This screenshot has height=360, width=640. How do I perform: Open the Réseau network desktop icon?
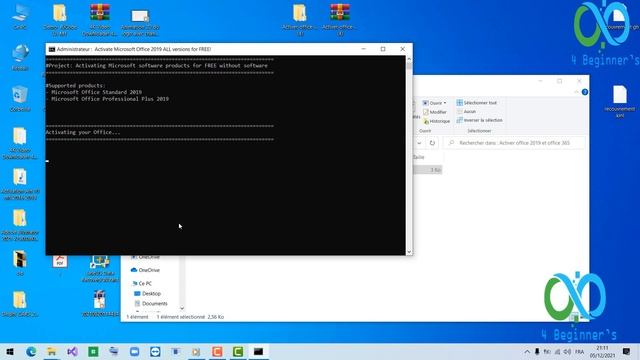(20, 58)
